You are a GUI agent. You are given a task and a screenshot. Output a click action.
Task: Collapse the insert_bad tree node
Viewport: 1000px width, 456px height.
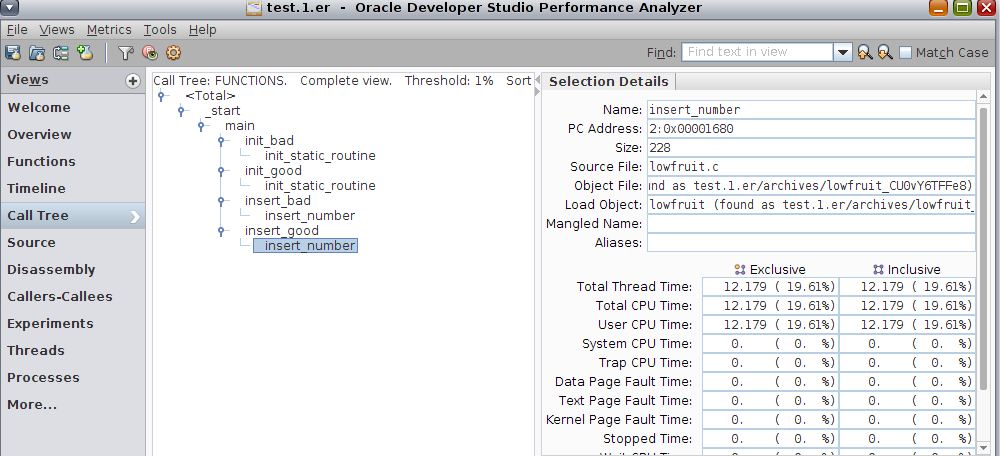point(221,201)
